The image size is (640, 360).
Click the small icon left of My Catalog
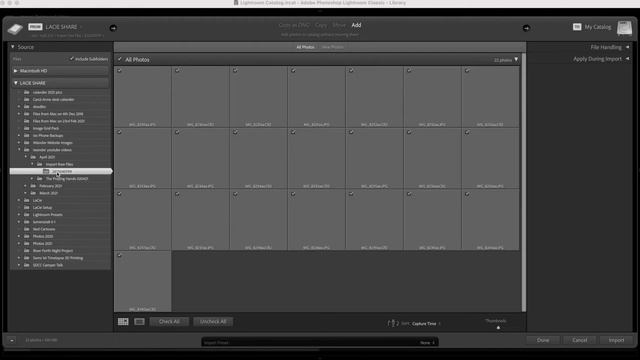click(x=577, y=27)
